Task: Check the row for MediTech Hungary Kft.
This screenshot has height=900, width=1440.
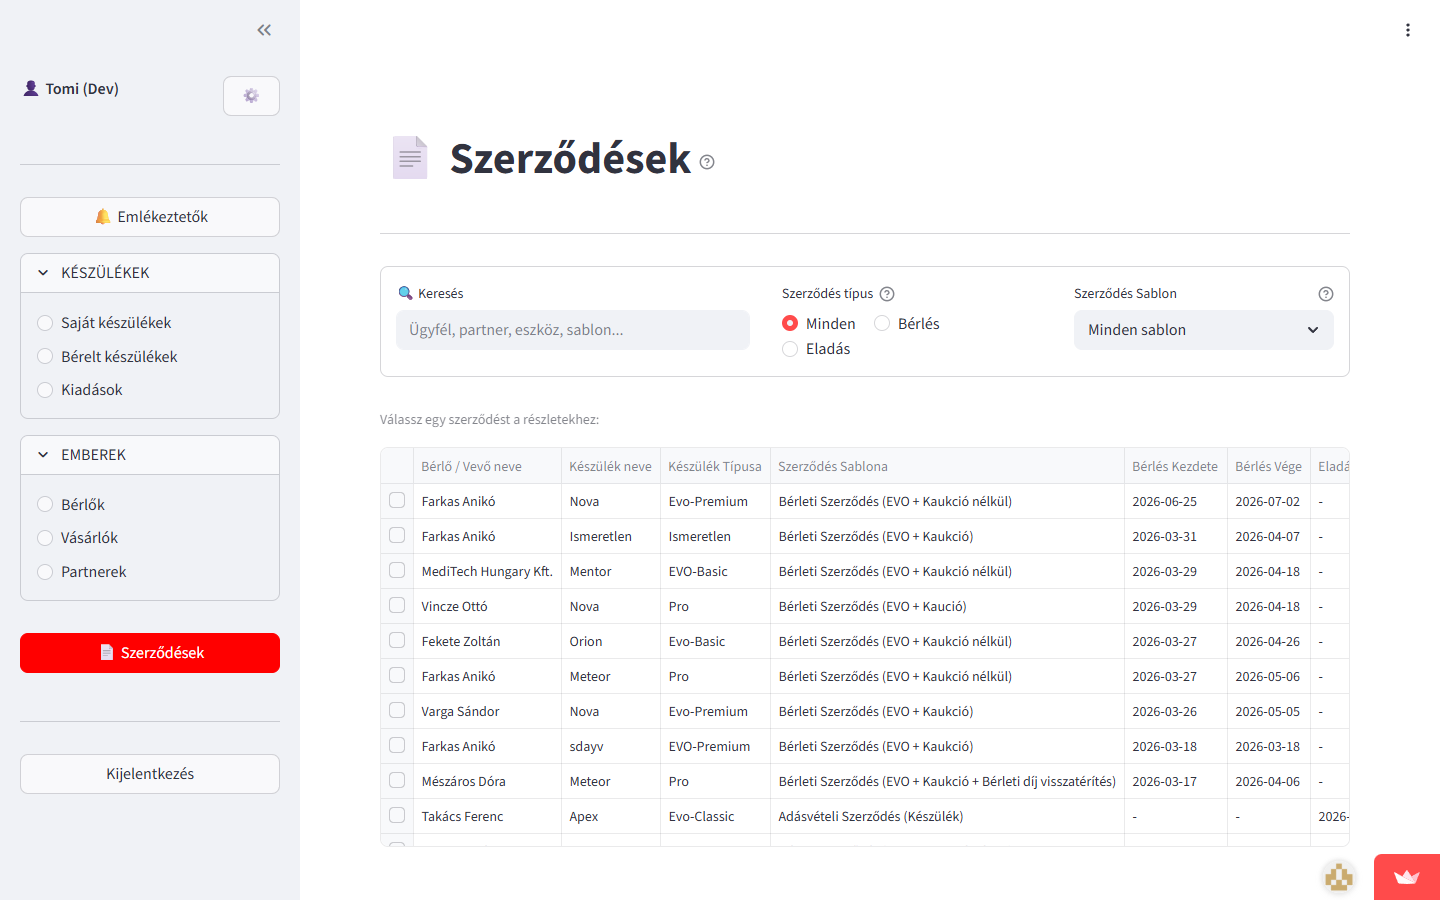Action: [397, 570]
